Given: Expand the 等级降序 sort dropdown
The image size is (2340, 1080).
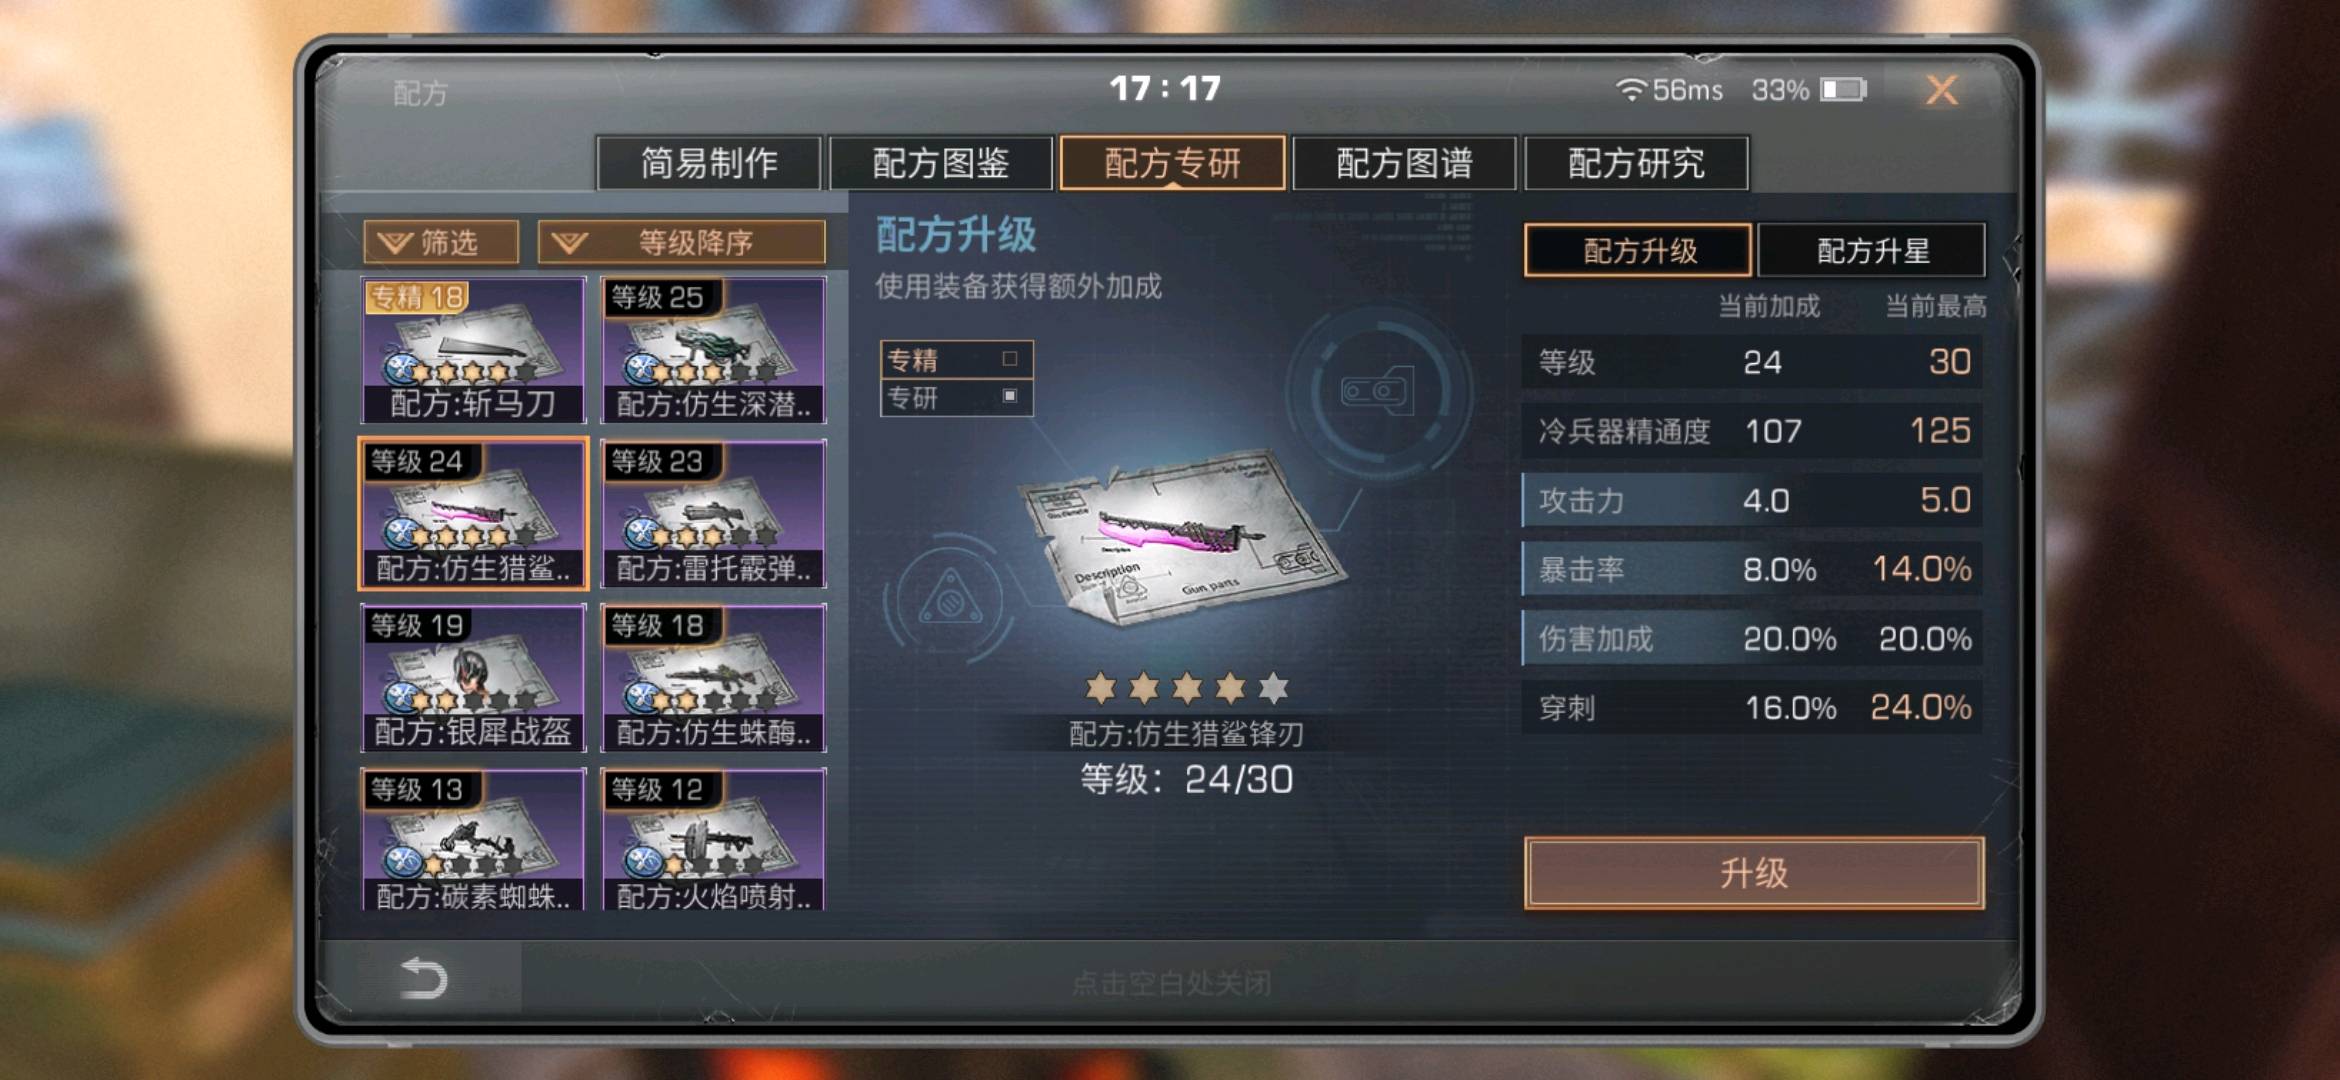Looking at the screenshot, I should pyautogui.click(x=682, y=242).
